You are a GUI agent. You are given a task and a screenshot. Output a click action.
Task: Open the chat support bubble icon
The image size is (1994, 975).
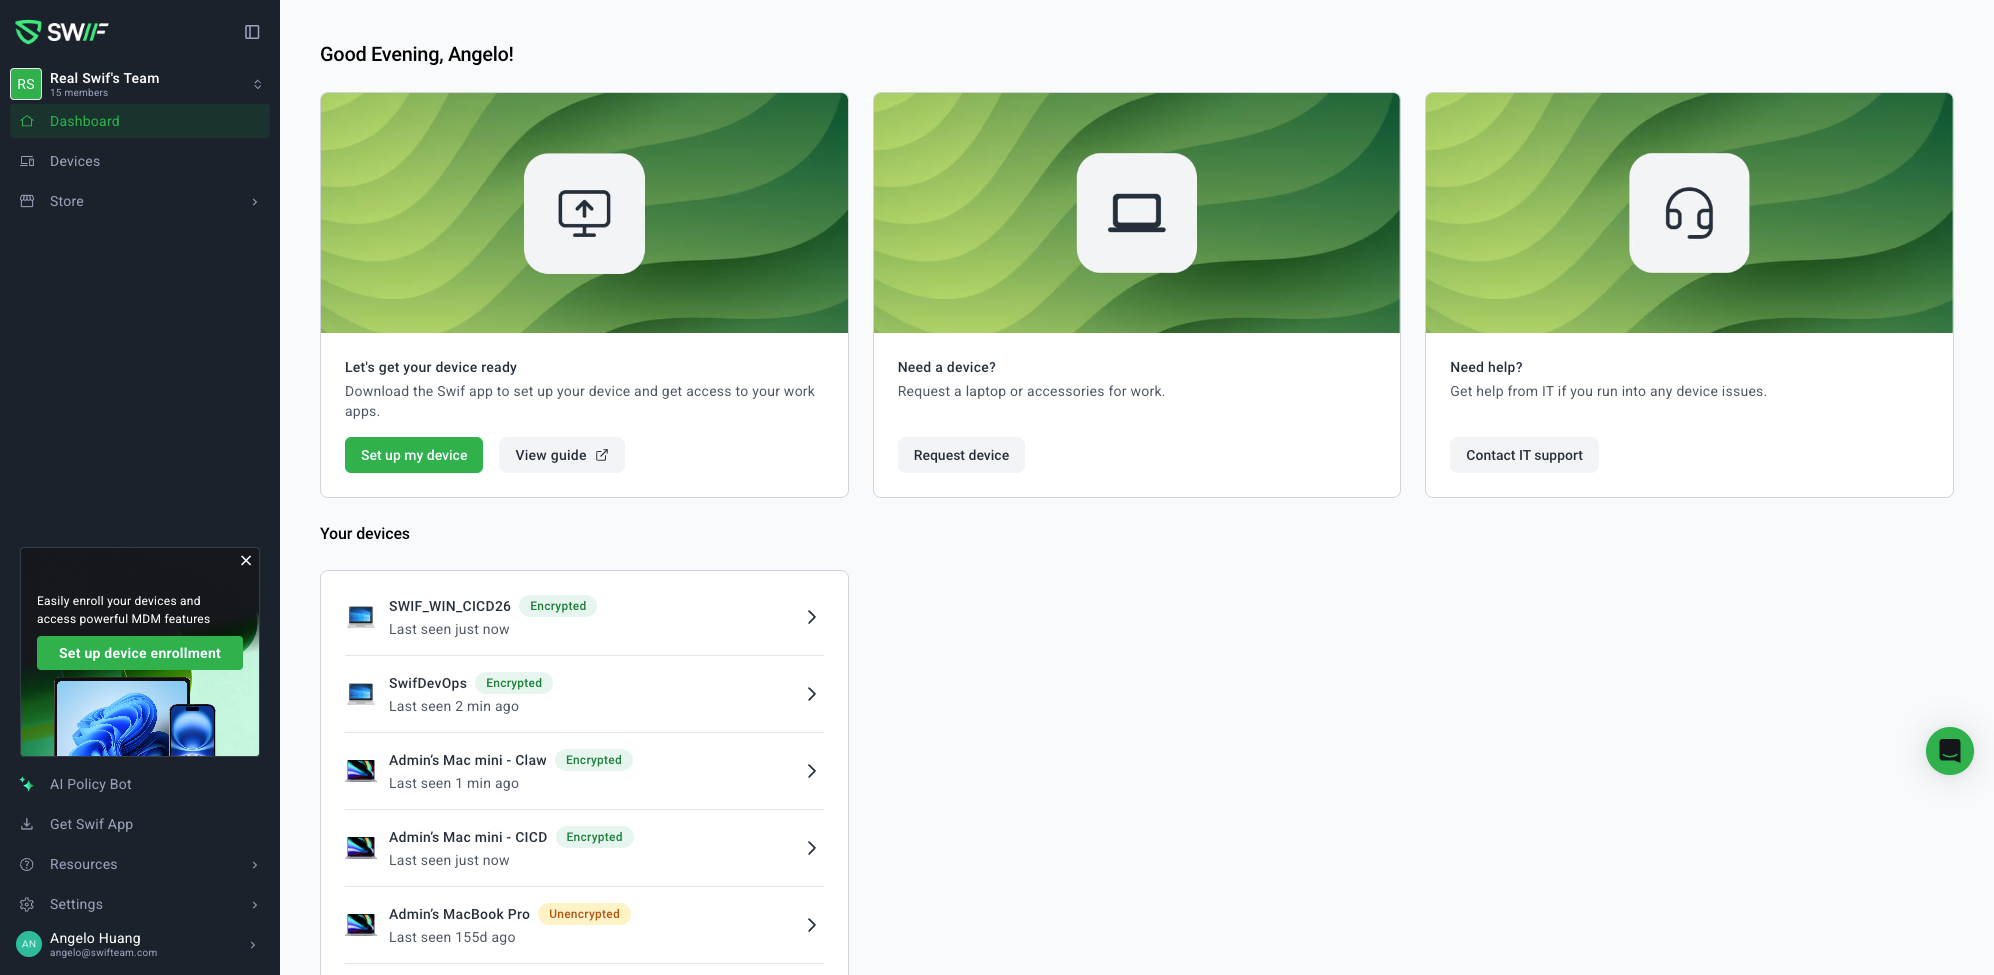(x=1949, y=751)
